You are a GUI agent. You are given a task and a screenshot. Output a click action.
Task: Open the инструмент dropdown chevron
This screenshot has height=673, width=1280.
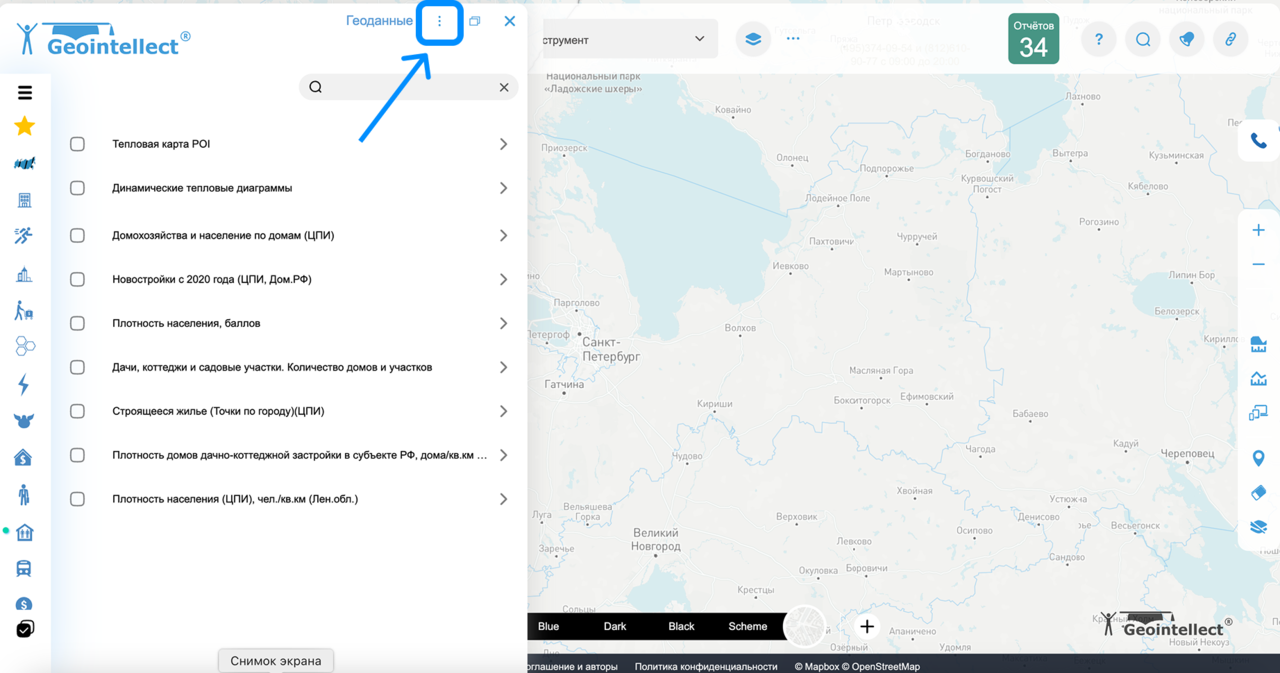point(699,38)
